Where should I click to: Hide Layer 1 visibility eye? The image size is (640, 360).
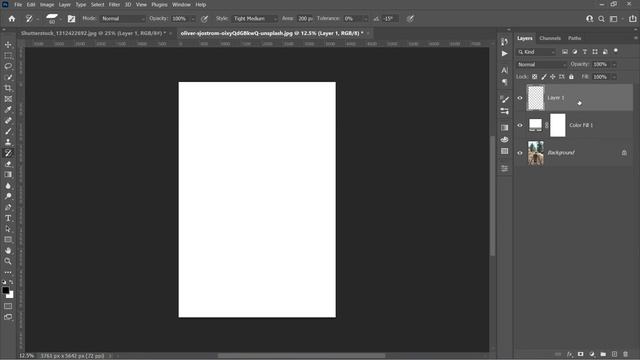520,98
